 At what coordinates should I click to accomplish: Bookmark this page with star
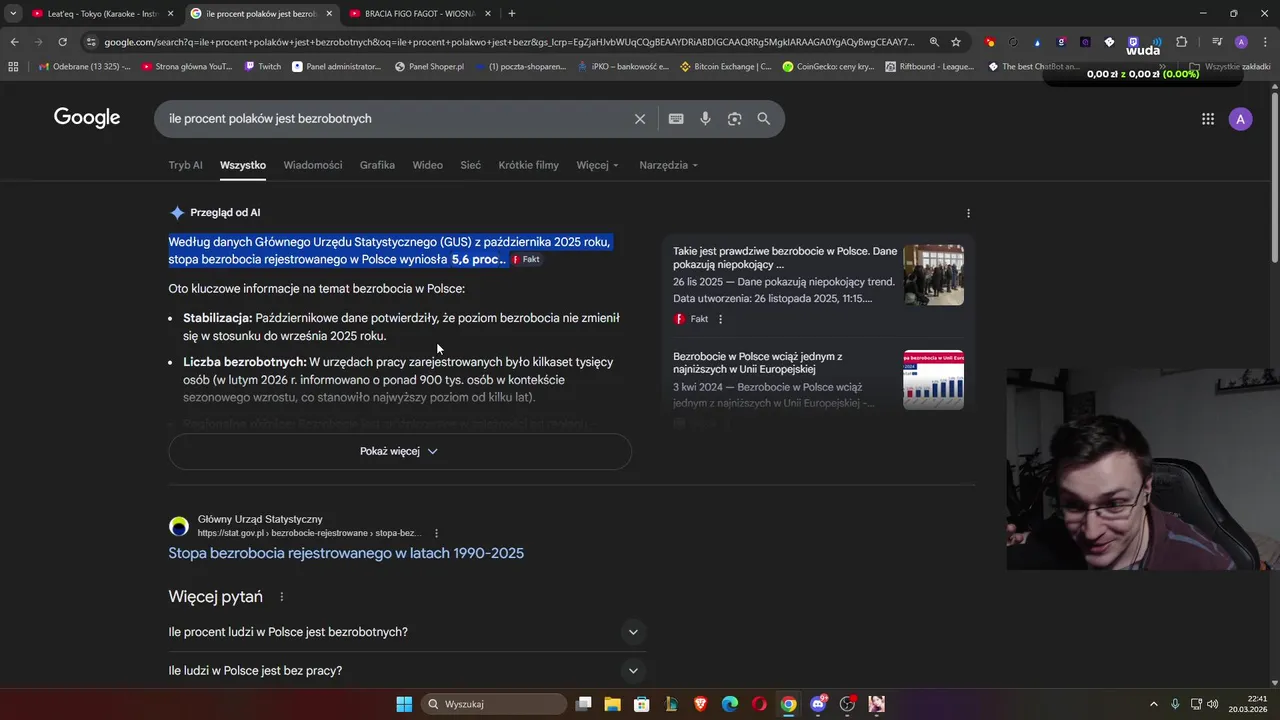[x=956, y=42]
